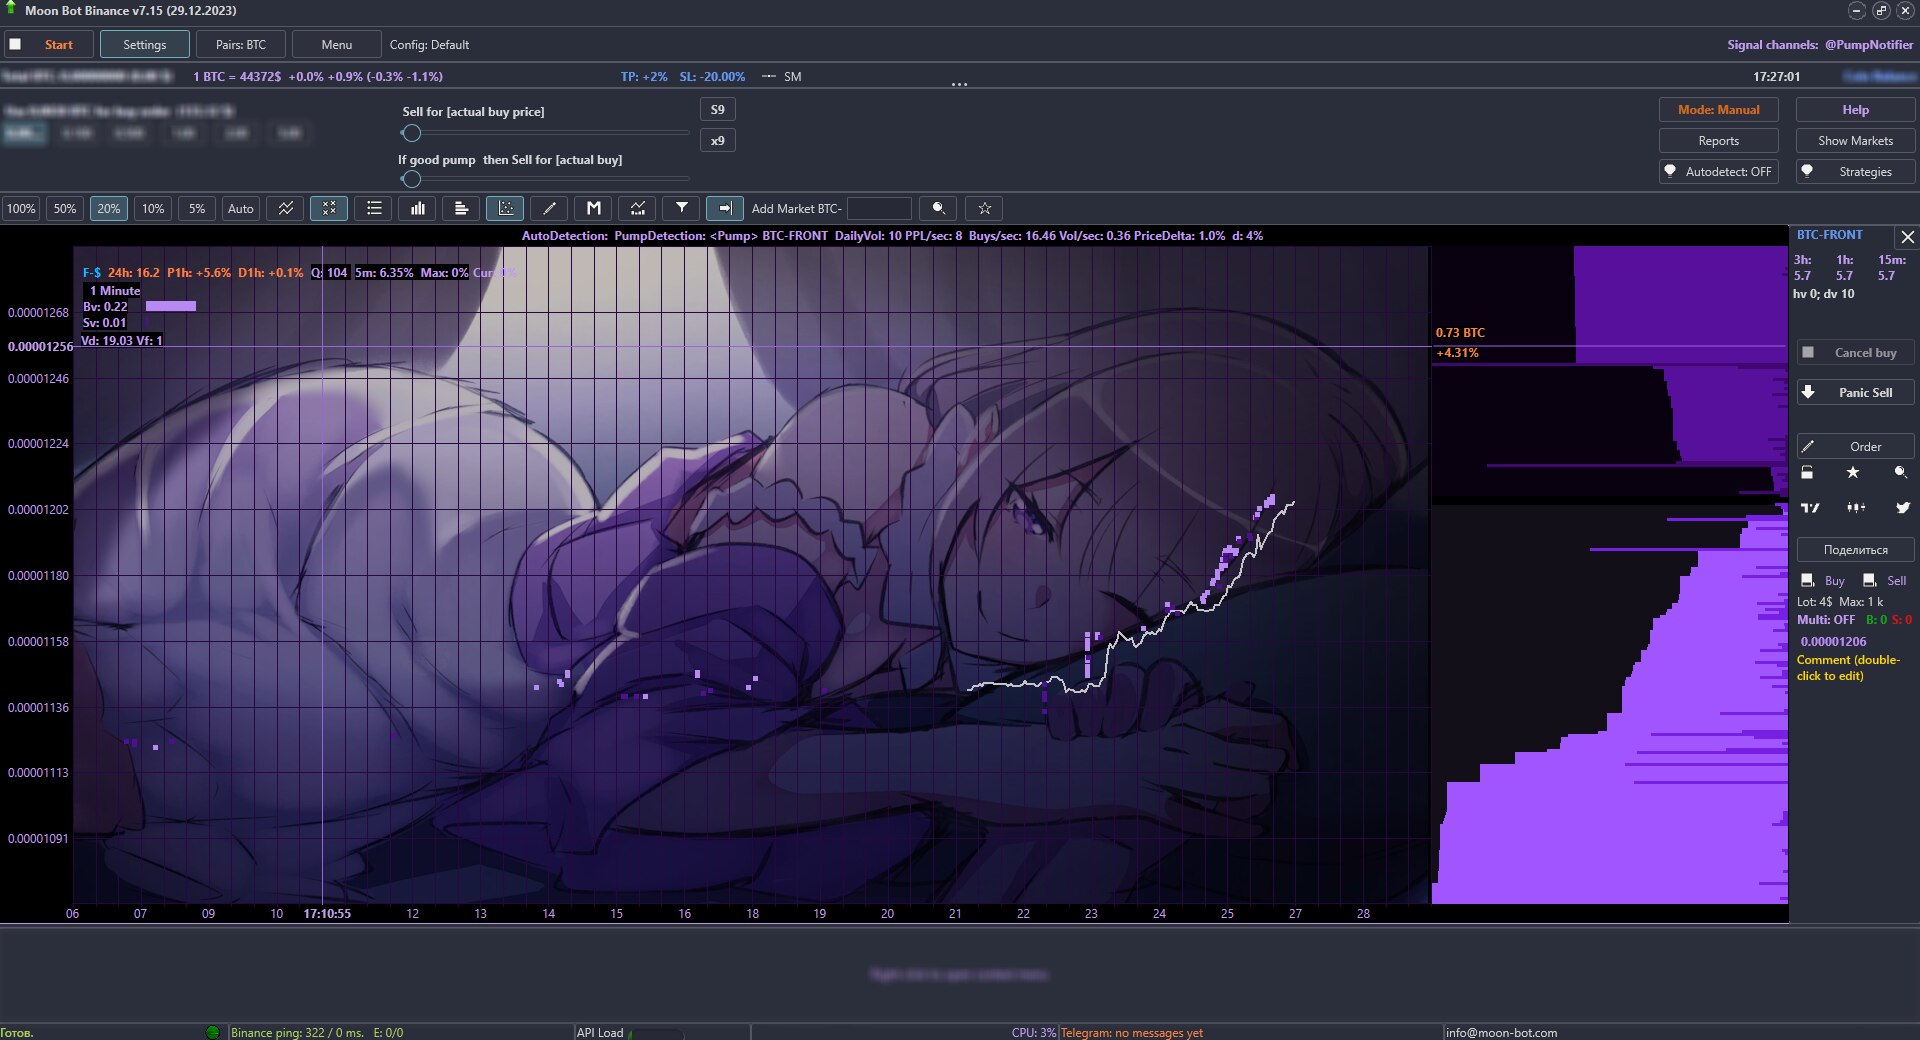This screenshot has height=1040, width=1920.
Task: Toggle Multi: OFF setting
Action: (x=1825, y=620)
